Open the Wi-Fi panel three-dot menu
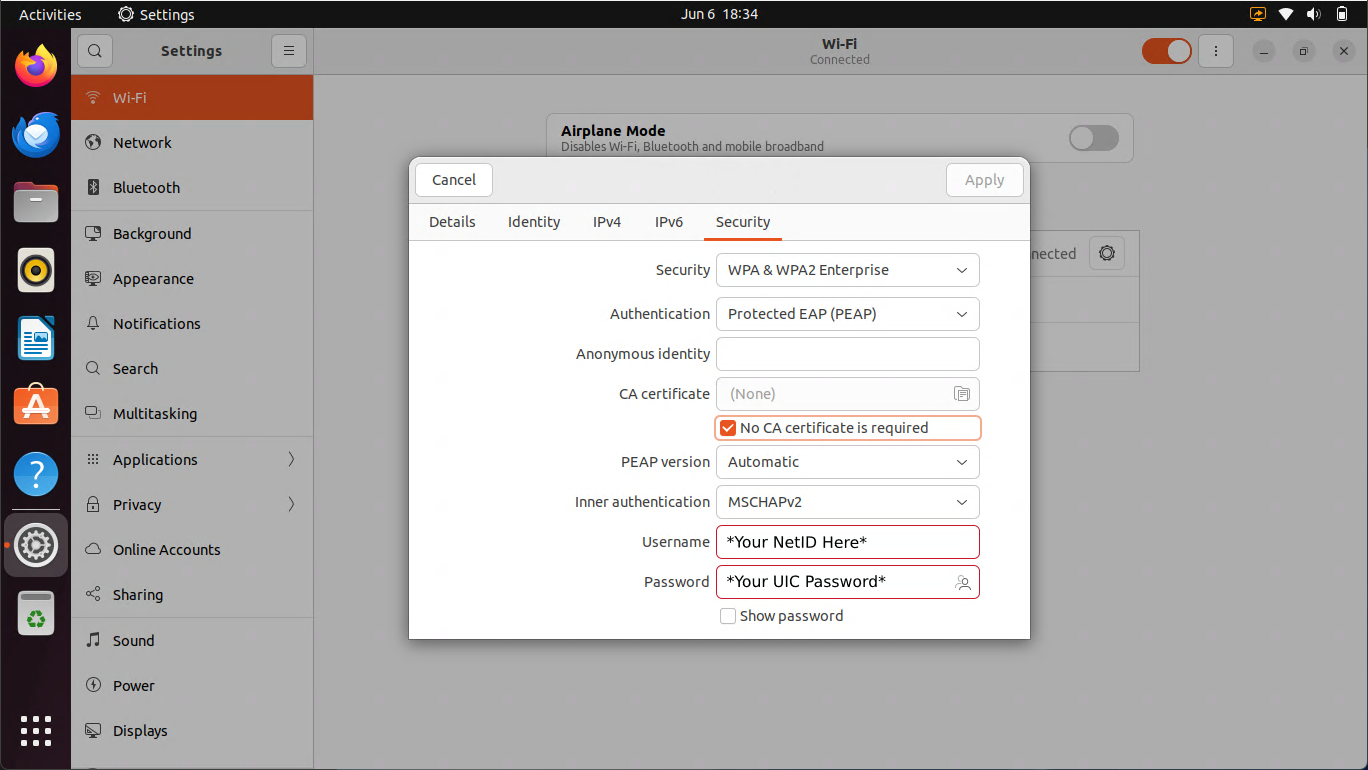Viewport: 1368px width, 770px height. pos(1216,51)
